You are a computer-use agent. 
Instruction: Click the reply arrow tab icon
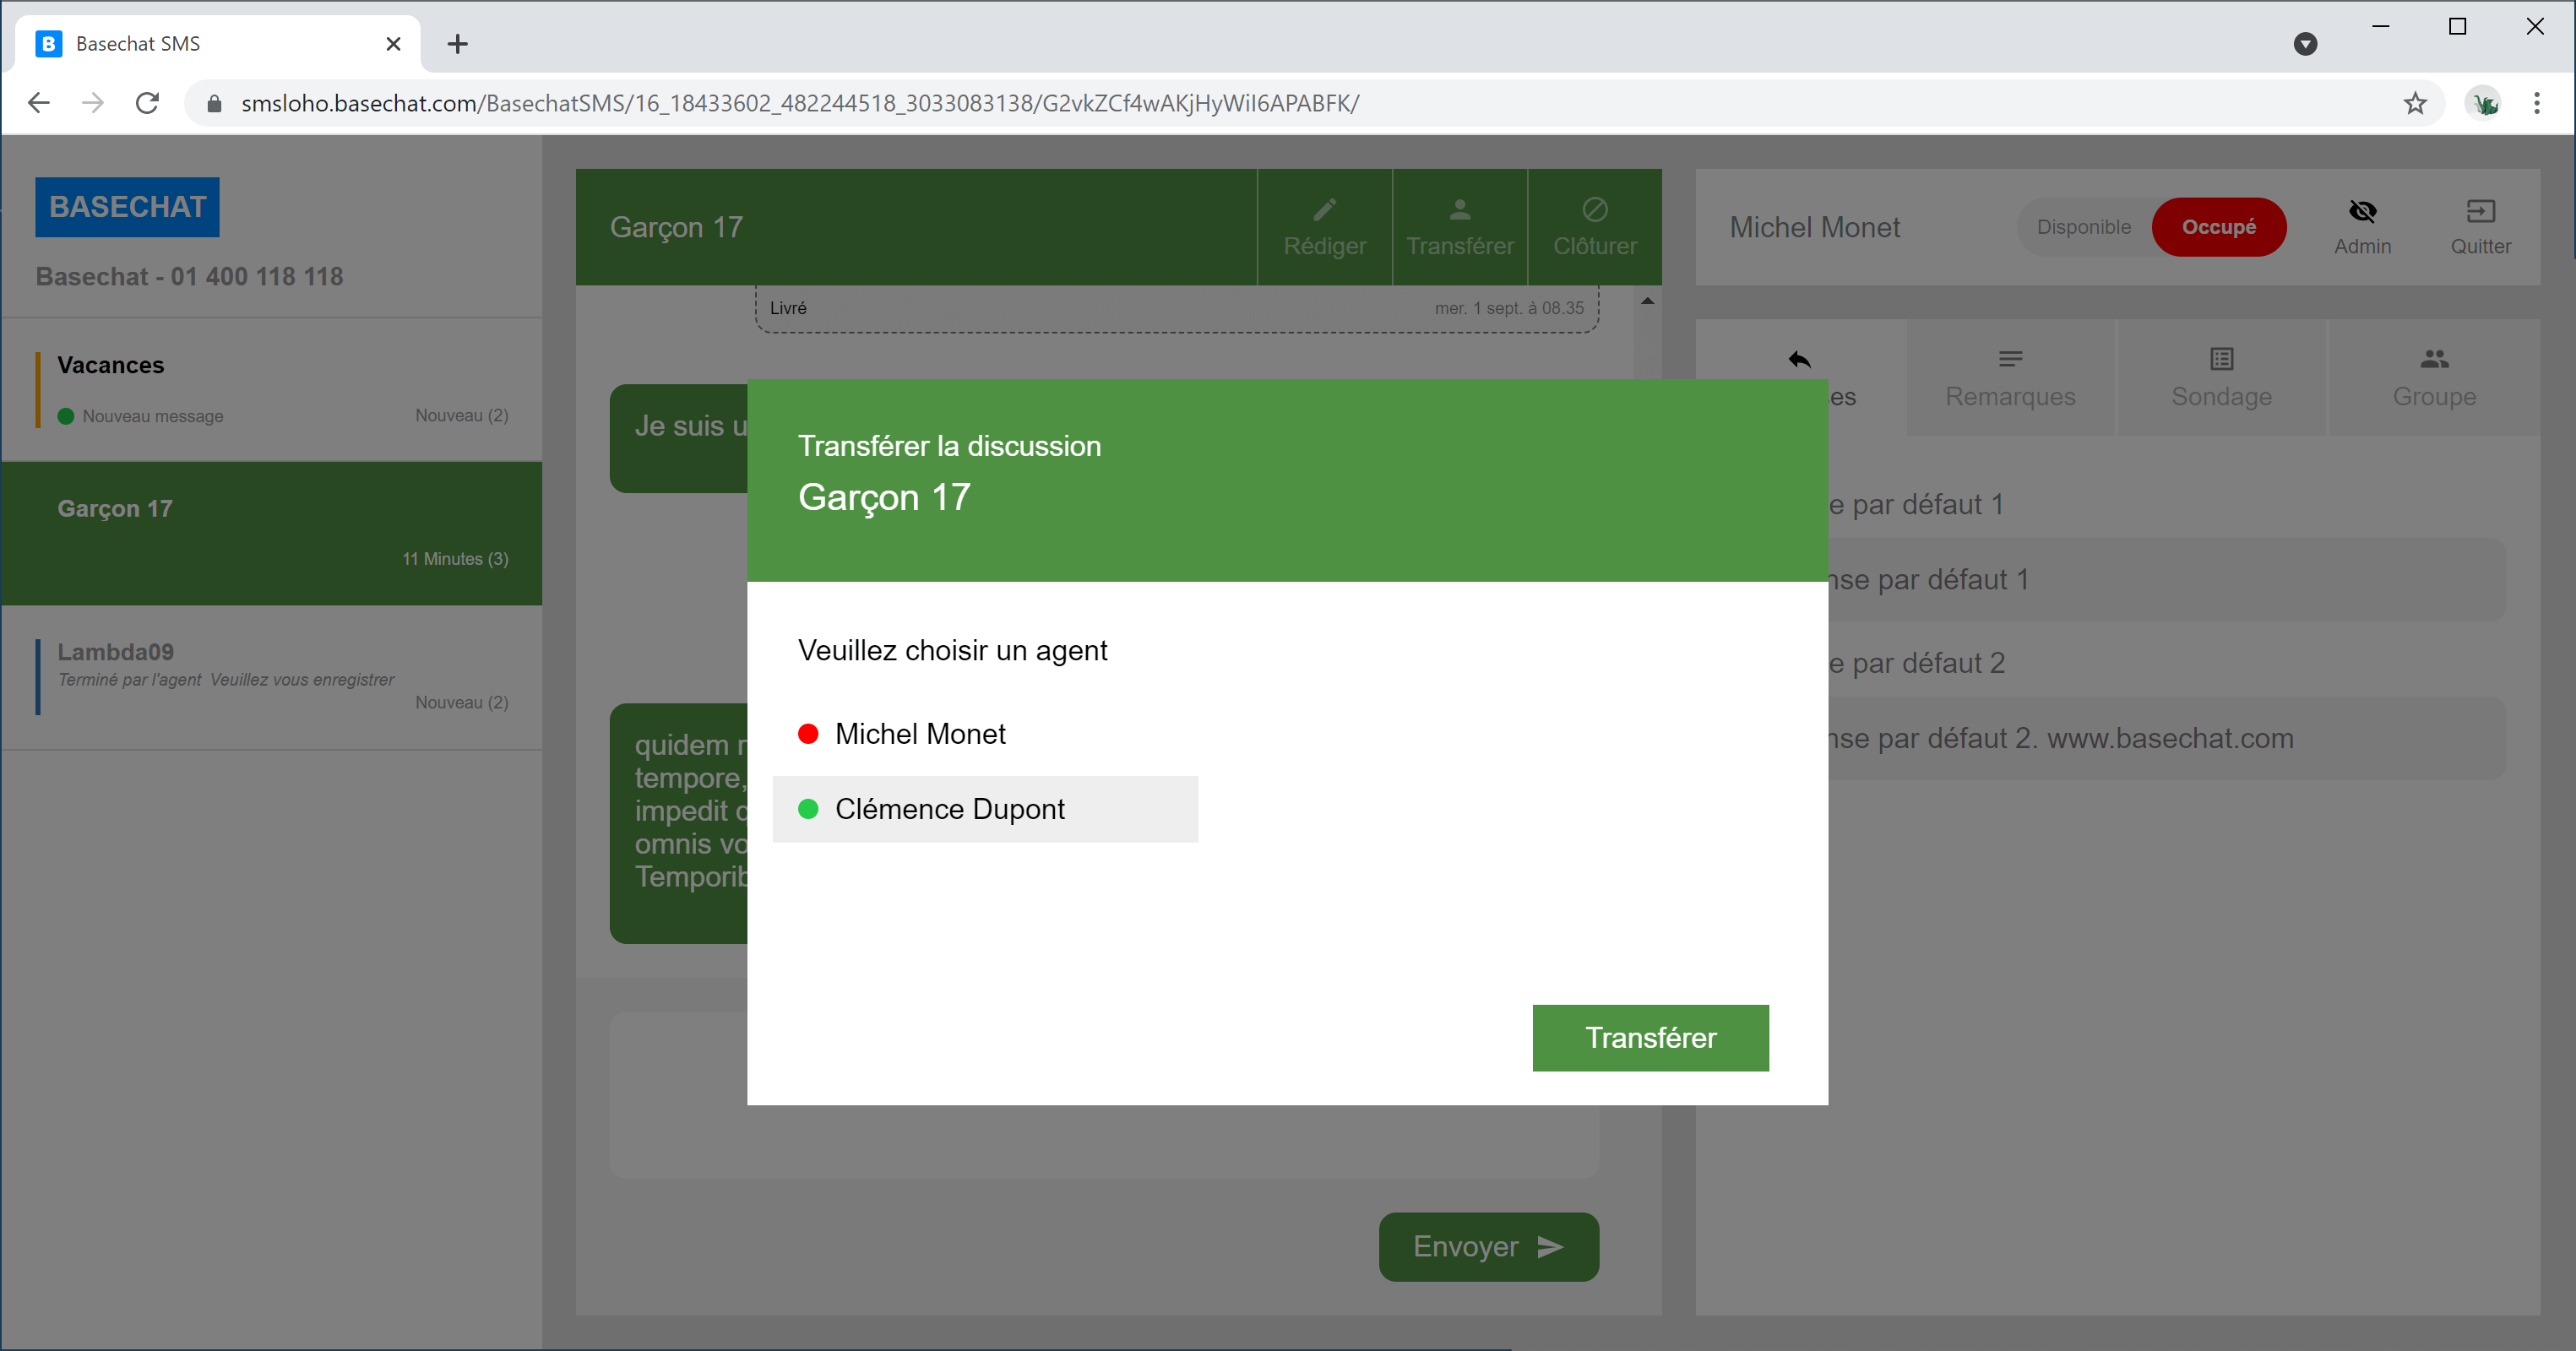pyautogui.click(x=1799, y=359)
